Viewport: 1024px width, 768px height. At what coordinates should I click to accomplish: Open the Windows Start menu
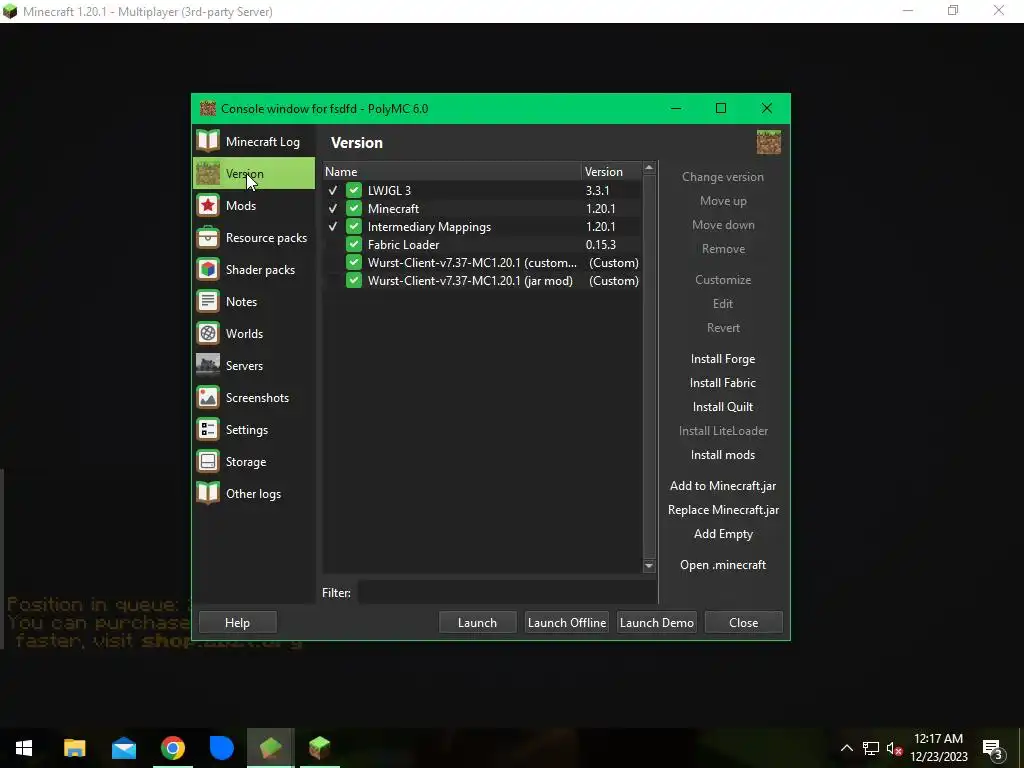[x=24, y=748]
